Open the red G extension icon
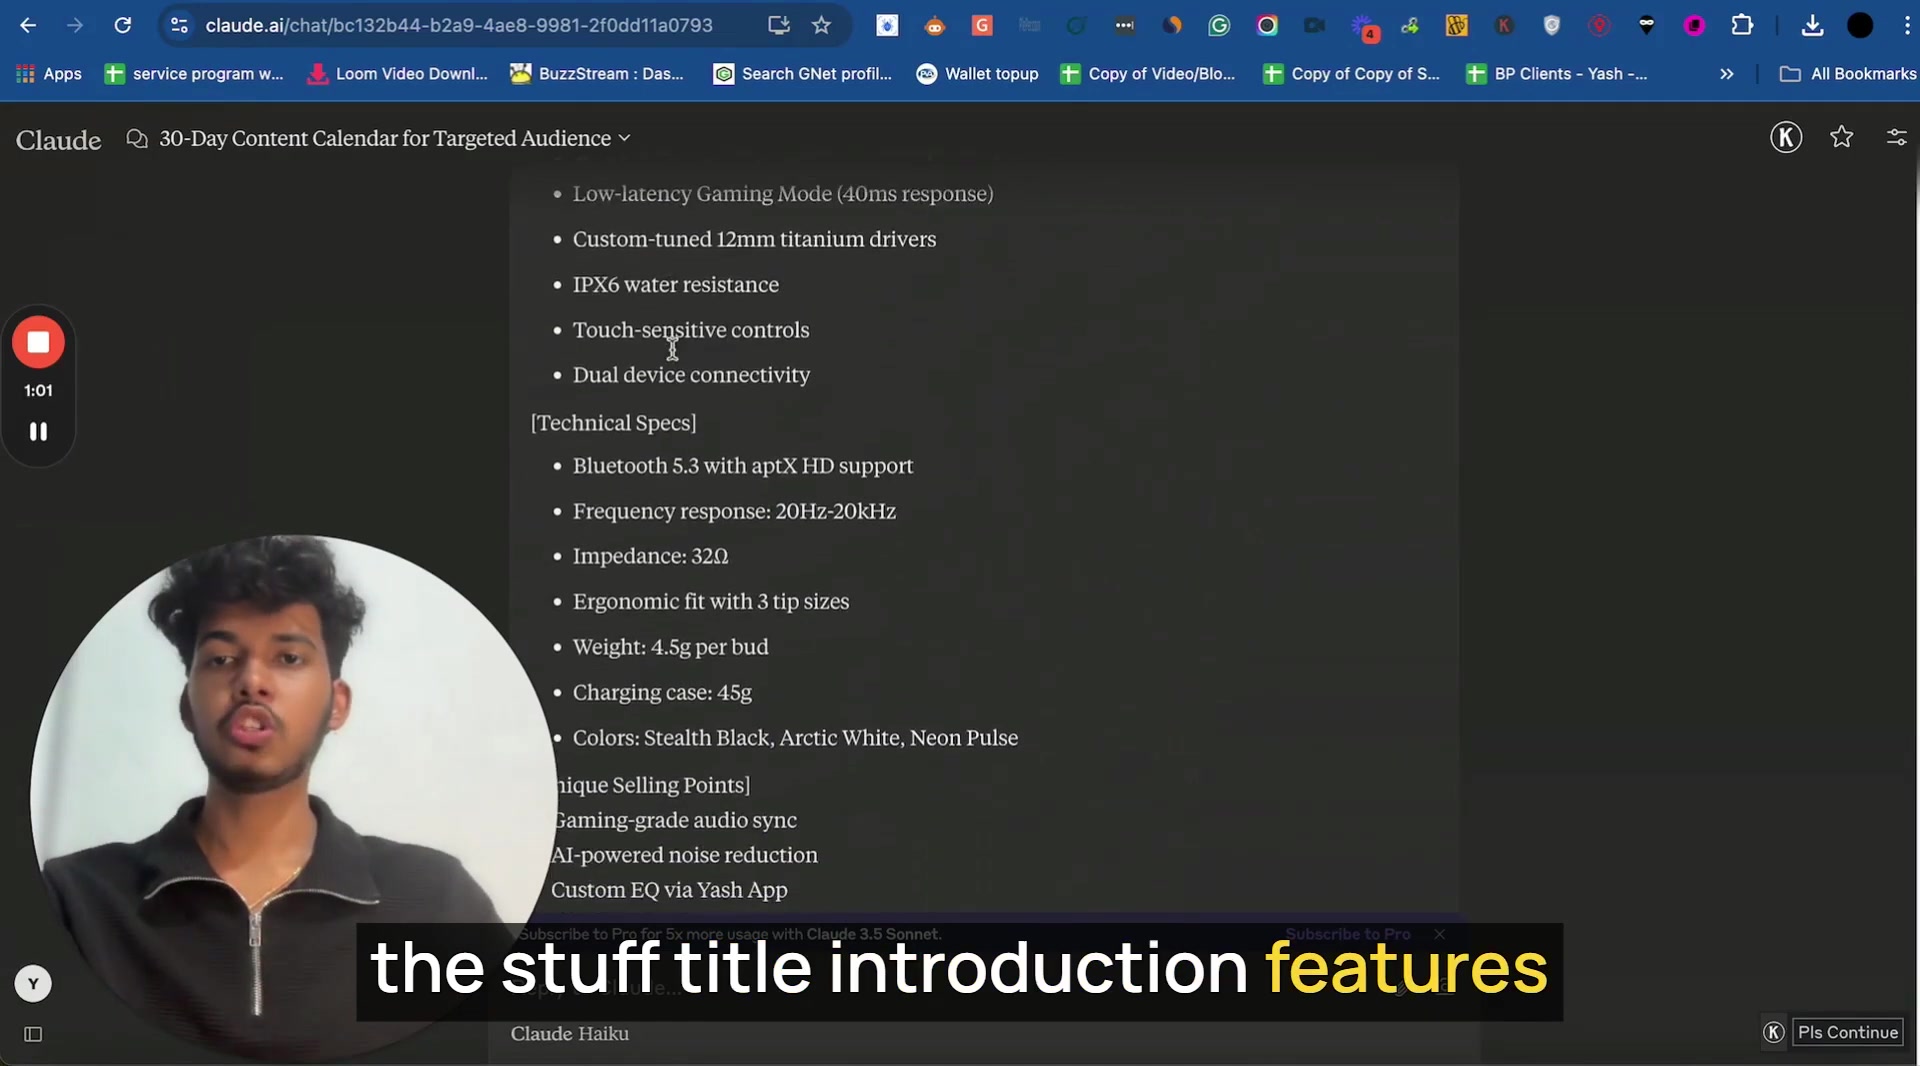 pos(982,25)
